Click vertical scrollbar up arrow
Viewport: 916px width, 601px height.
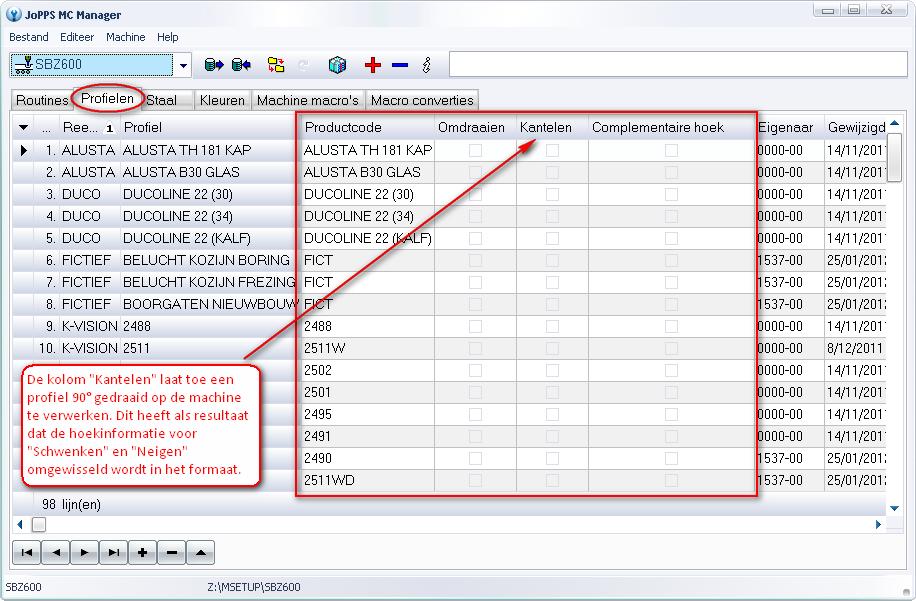click(x=894, y=123)
